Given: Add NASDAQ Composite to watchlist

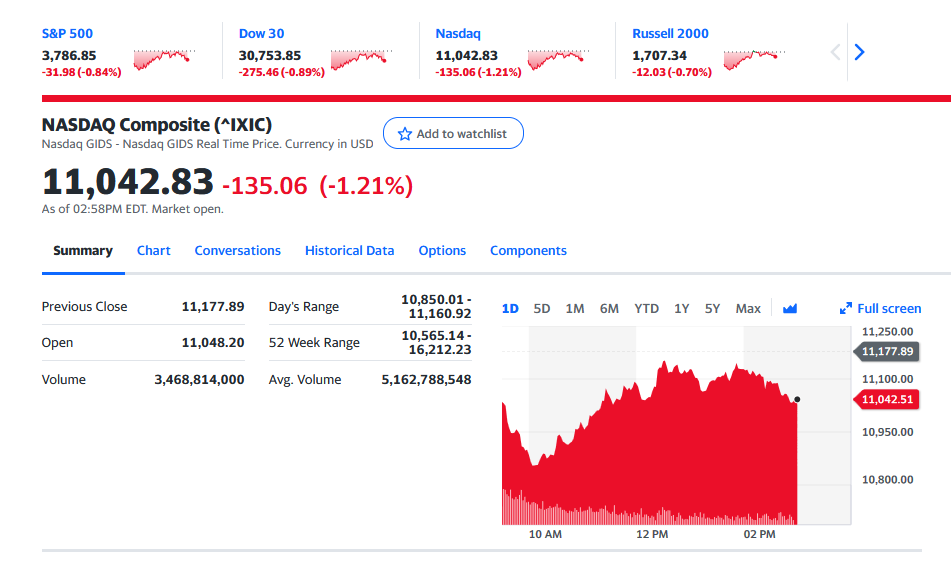Looking at the screenshot, I should point(453,133).
